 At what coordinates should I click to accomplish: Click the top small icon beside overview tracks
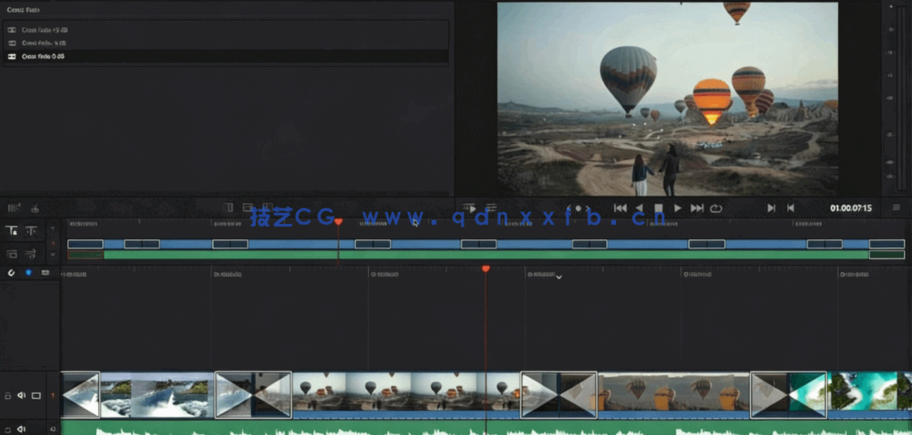[53, 230]
